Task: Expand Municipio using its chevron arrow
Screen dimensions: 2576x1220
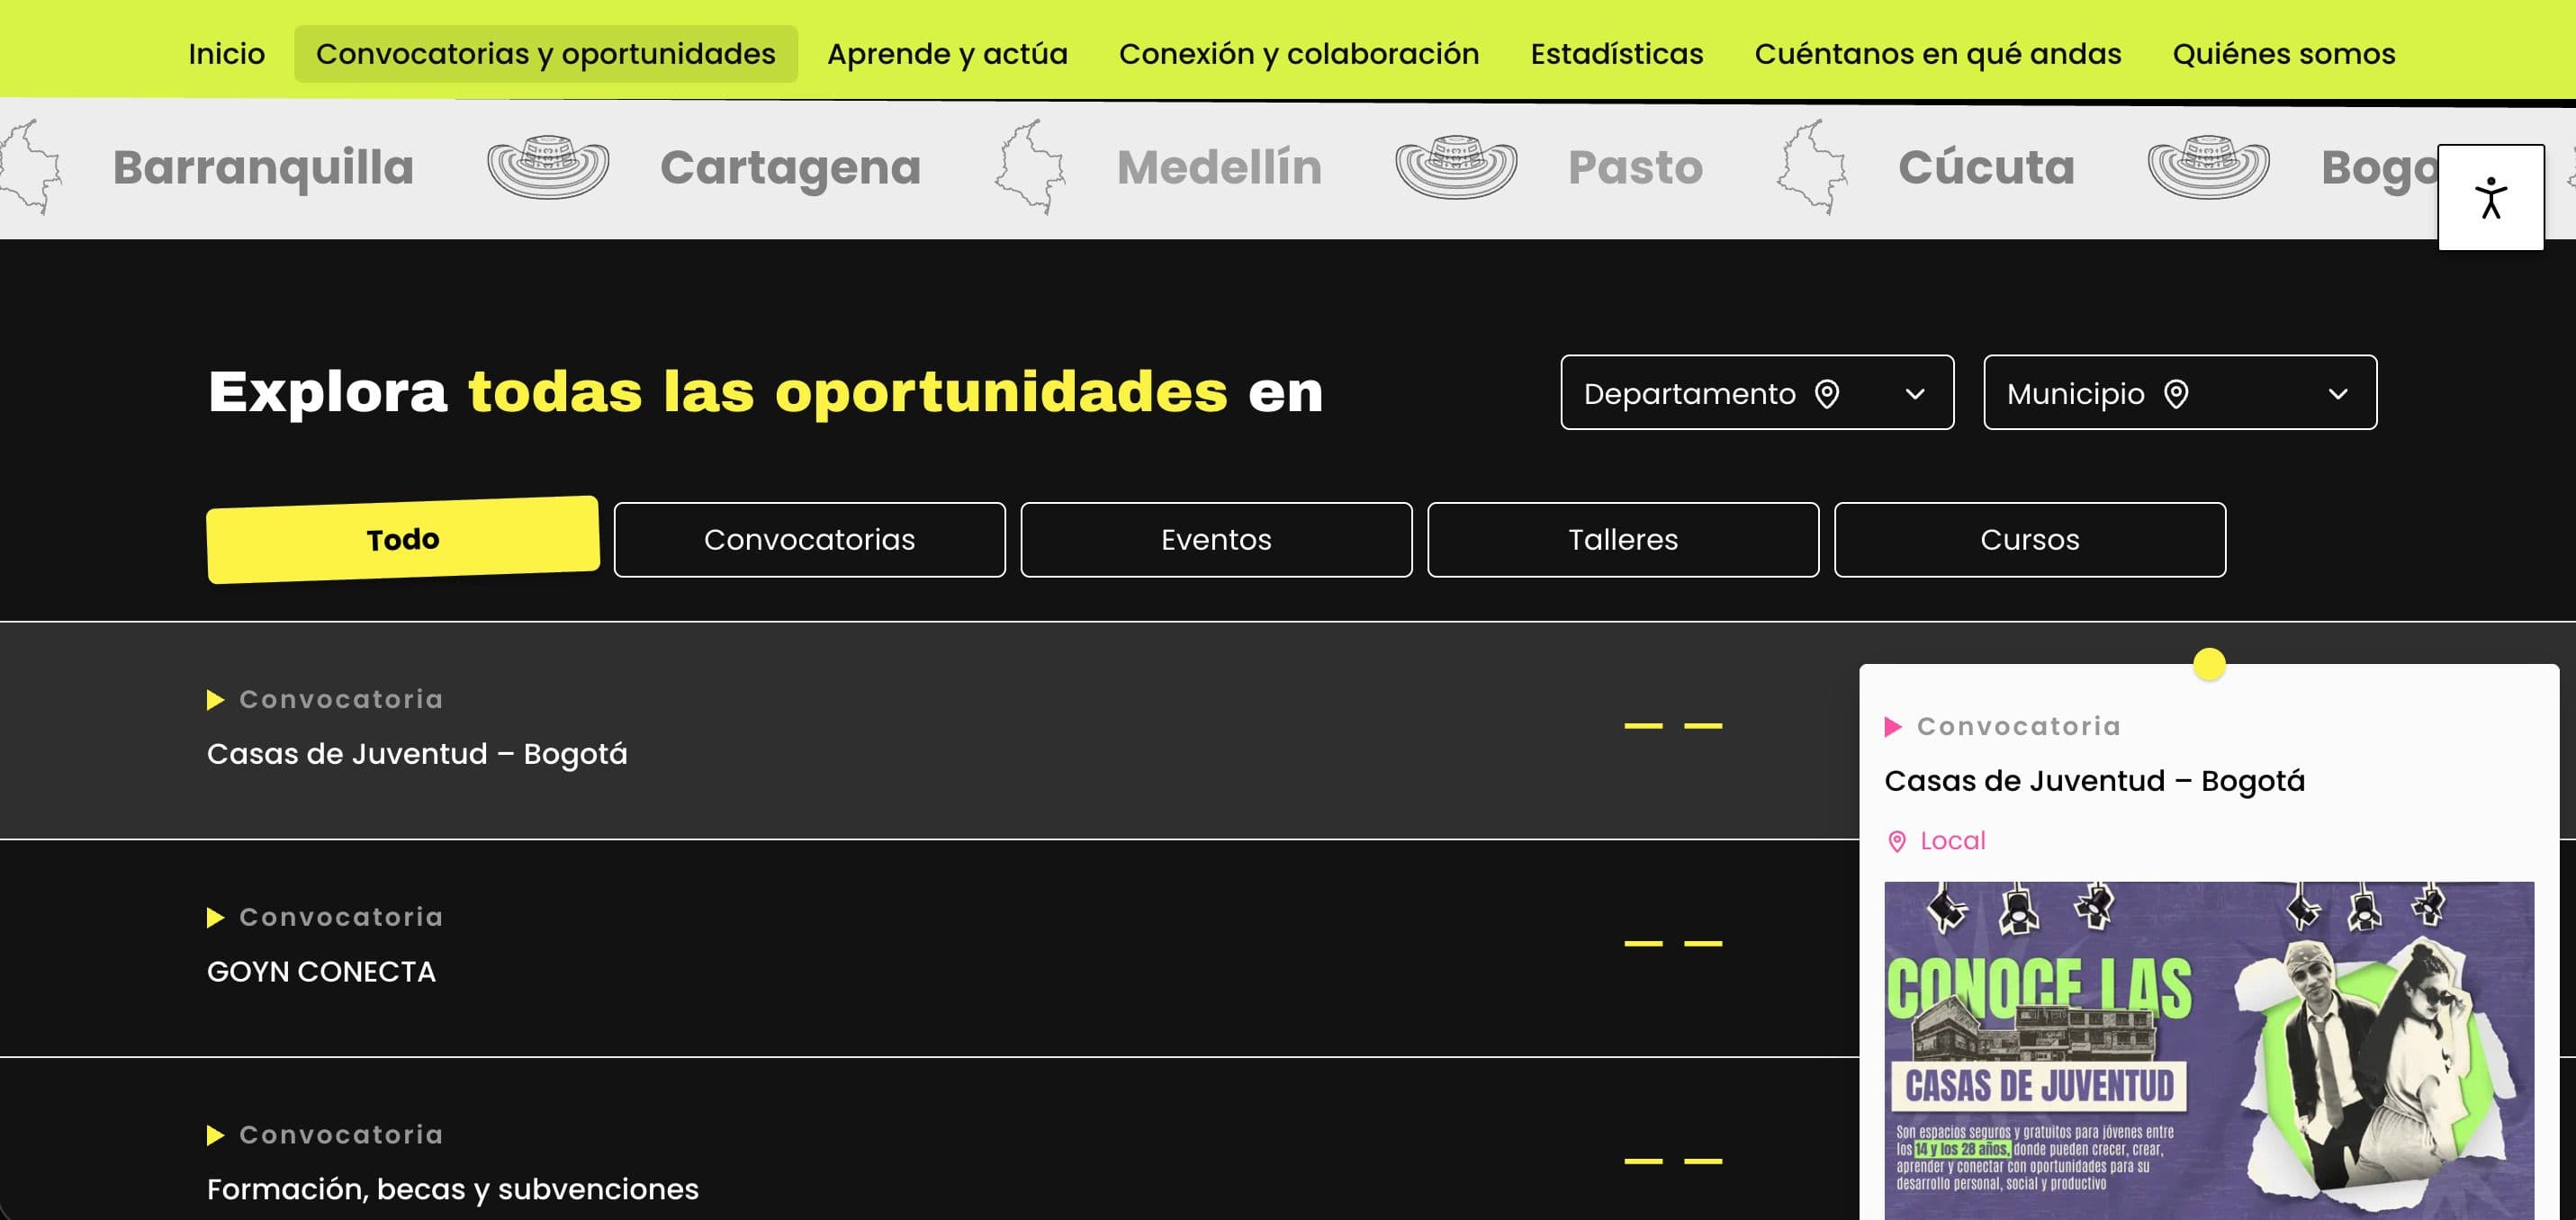Action: 2338,394
